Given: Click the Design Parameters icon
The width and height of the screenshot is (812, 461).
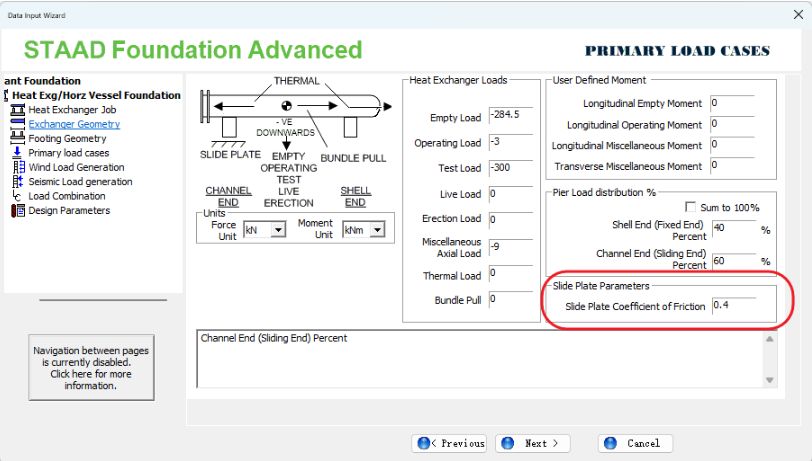Looking at the screenshot, I should [x=18, y=210].
